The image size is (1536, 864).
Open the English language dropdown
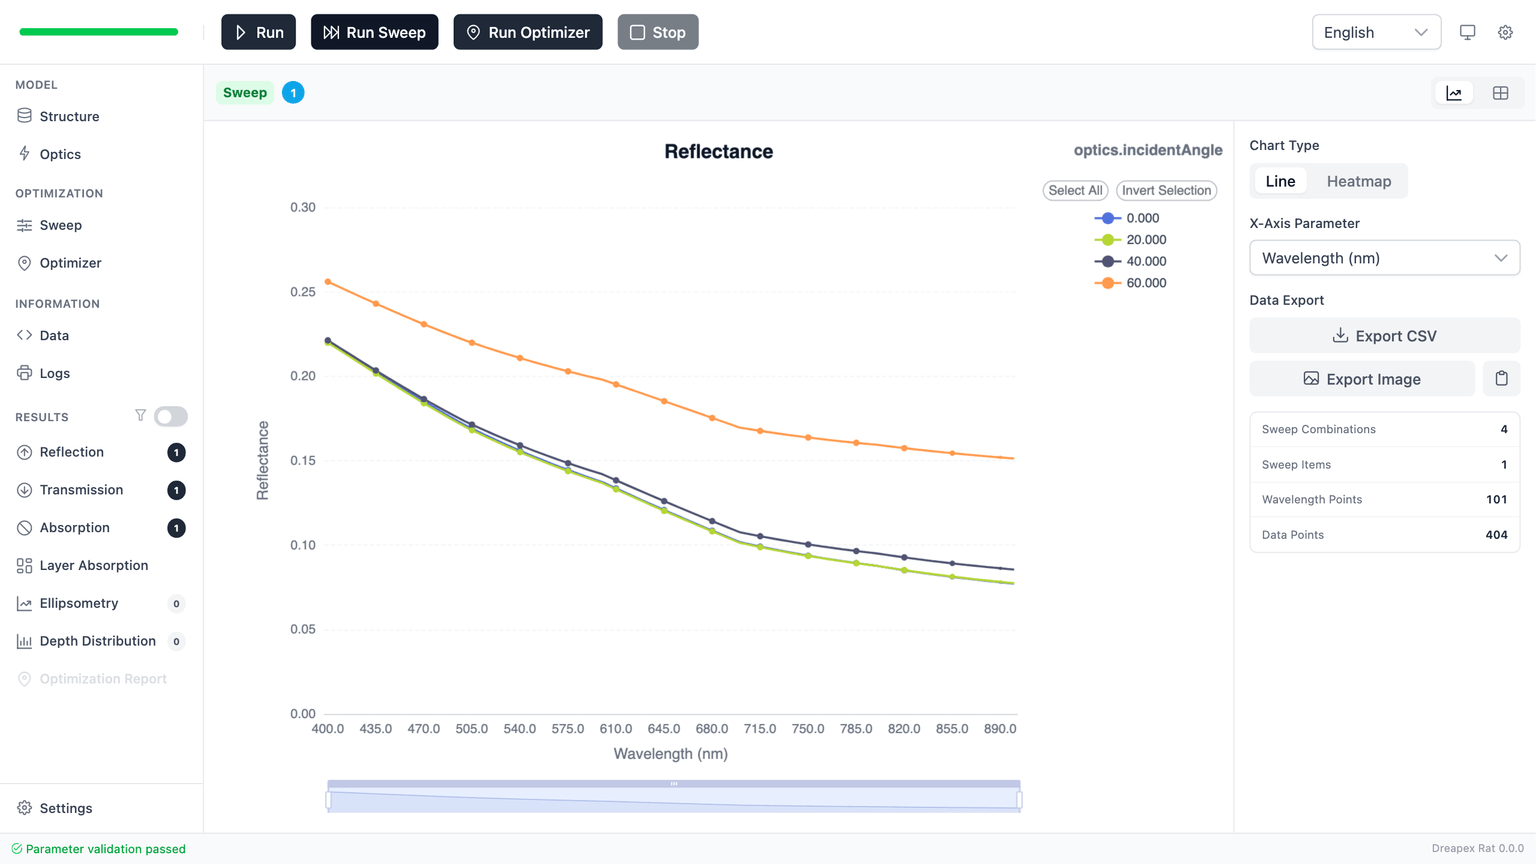tap(1375, 32)
